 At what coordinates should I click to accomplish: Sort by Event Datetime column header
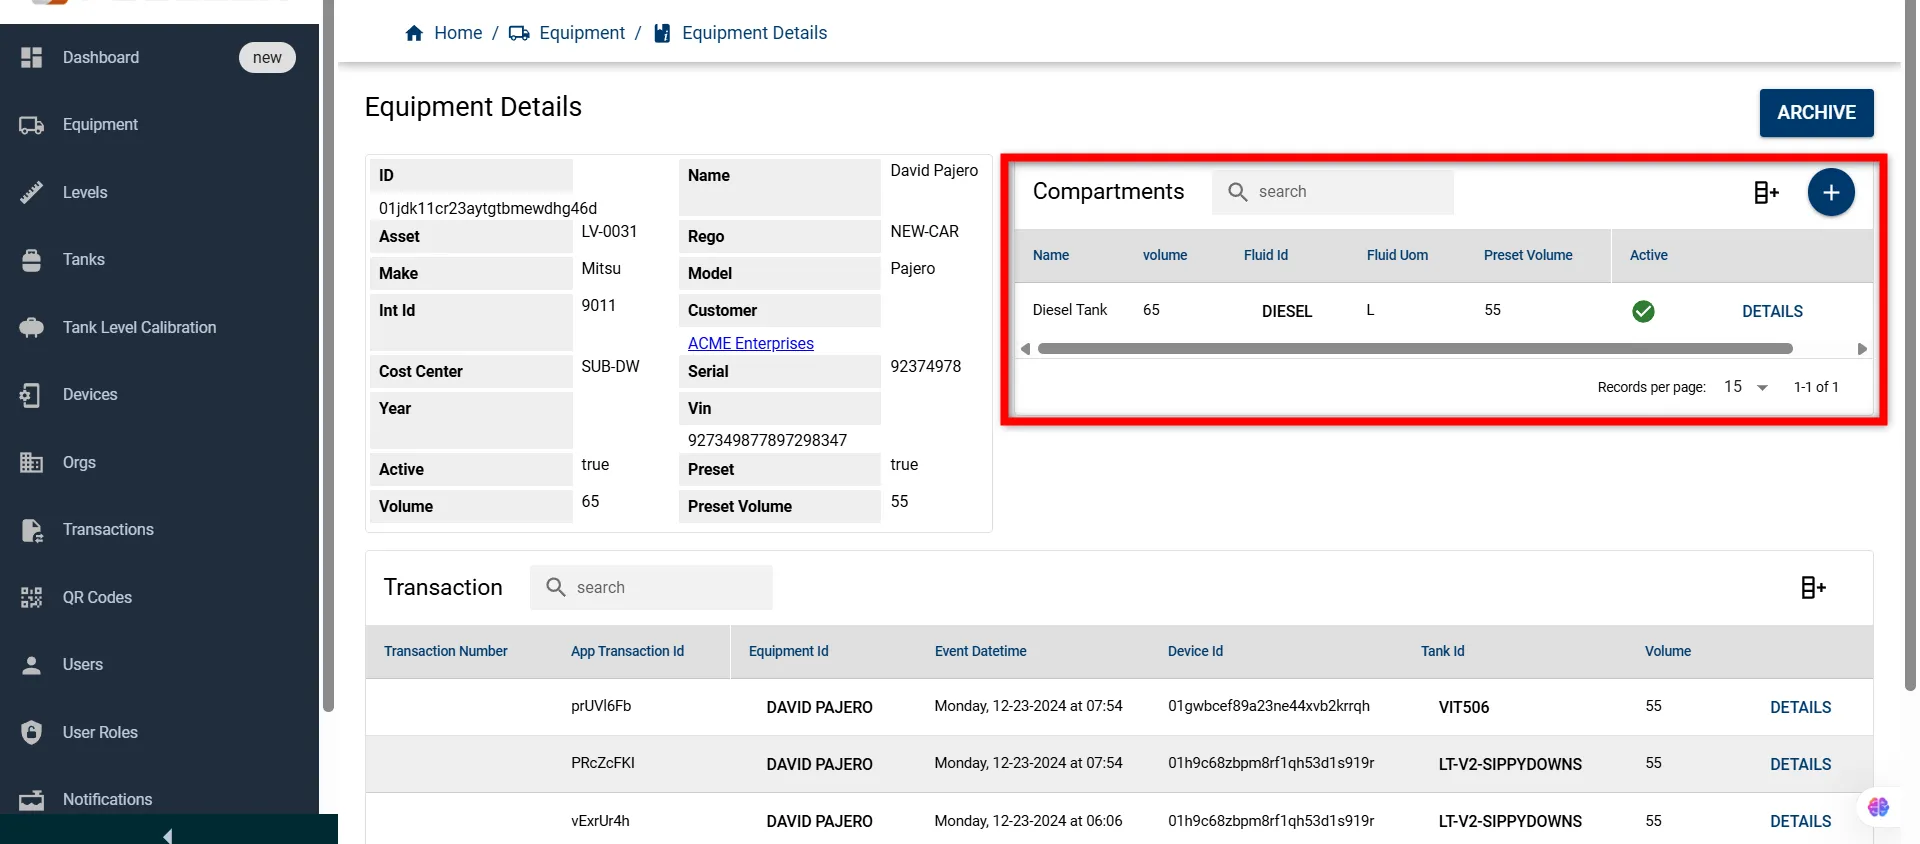coord(980,651)
